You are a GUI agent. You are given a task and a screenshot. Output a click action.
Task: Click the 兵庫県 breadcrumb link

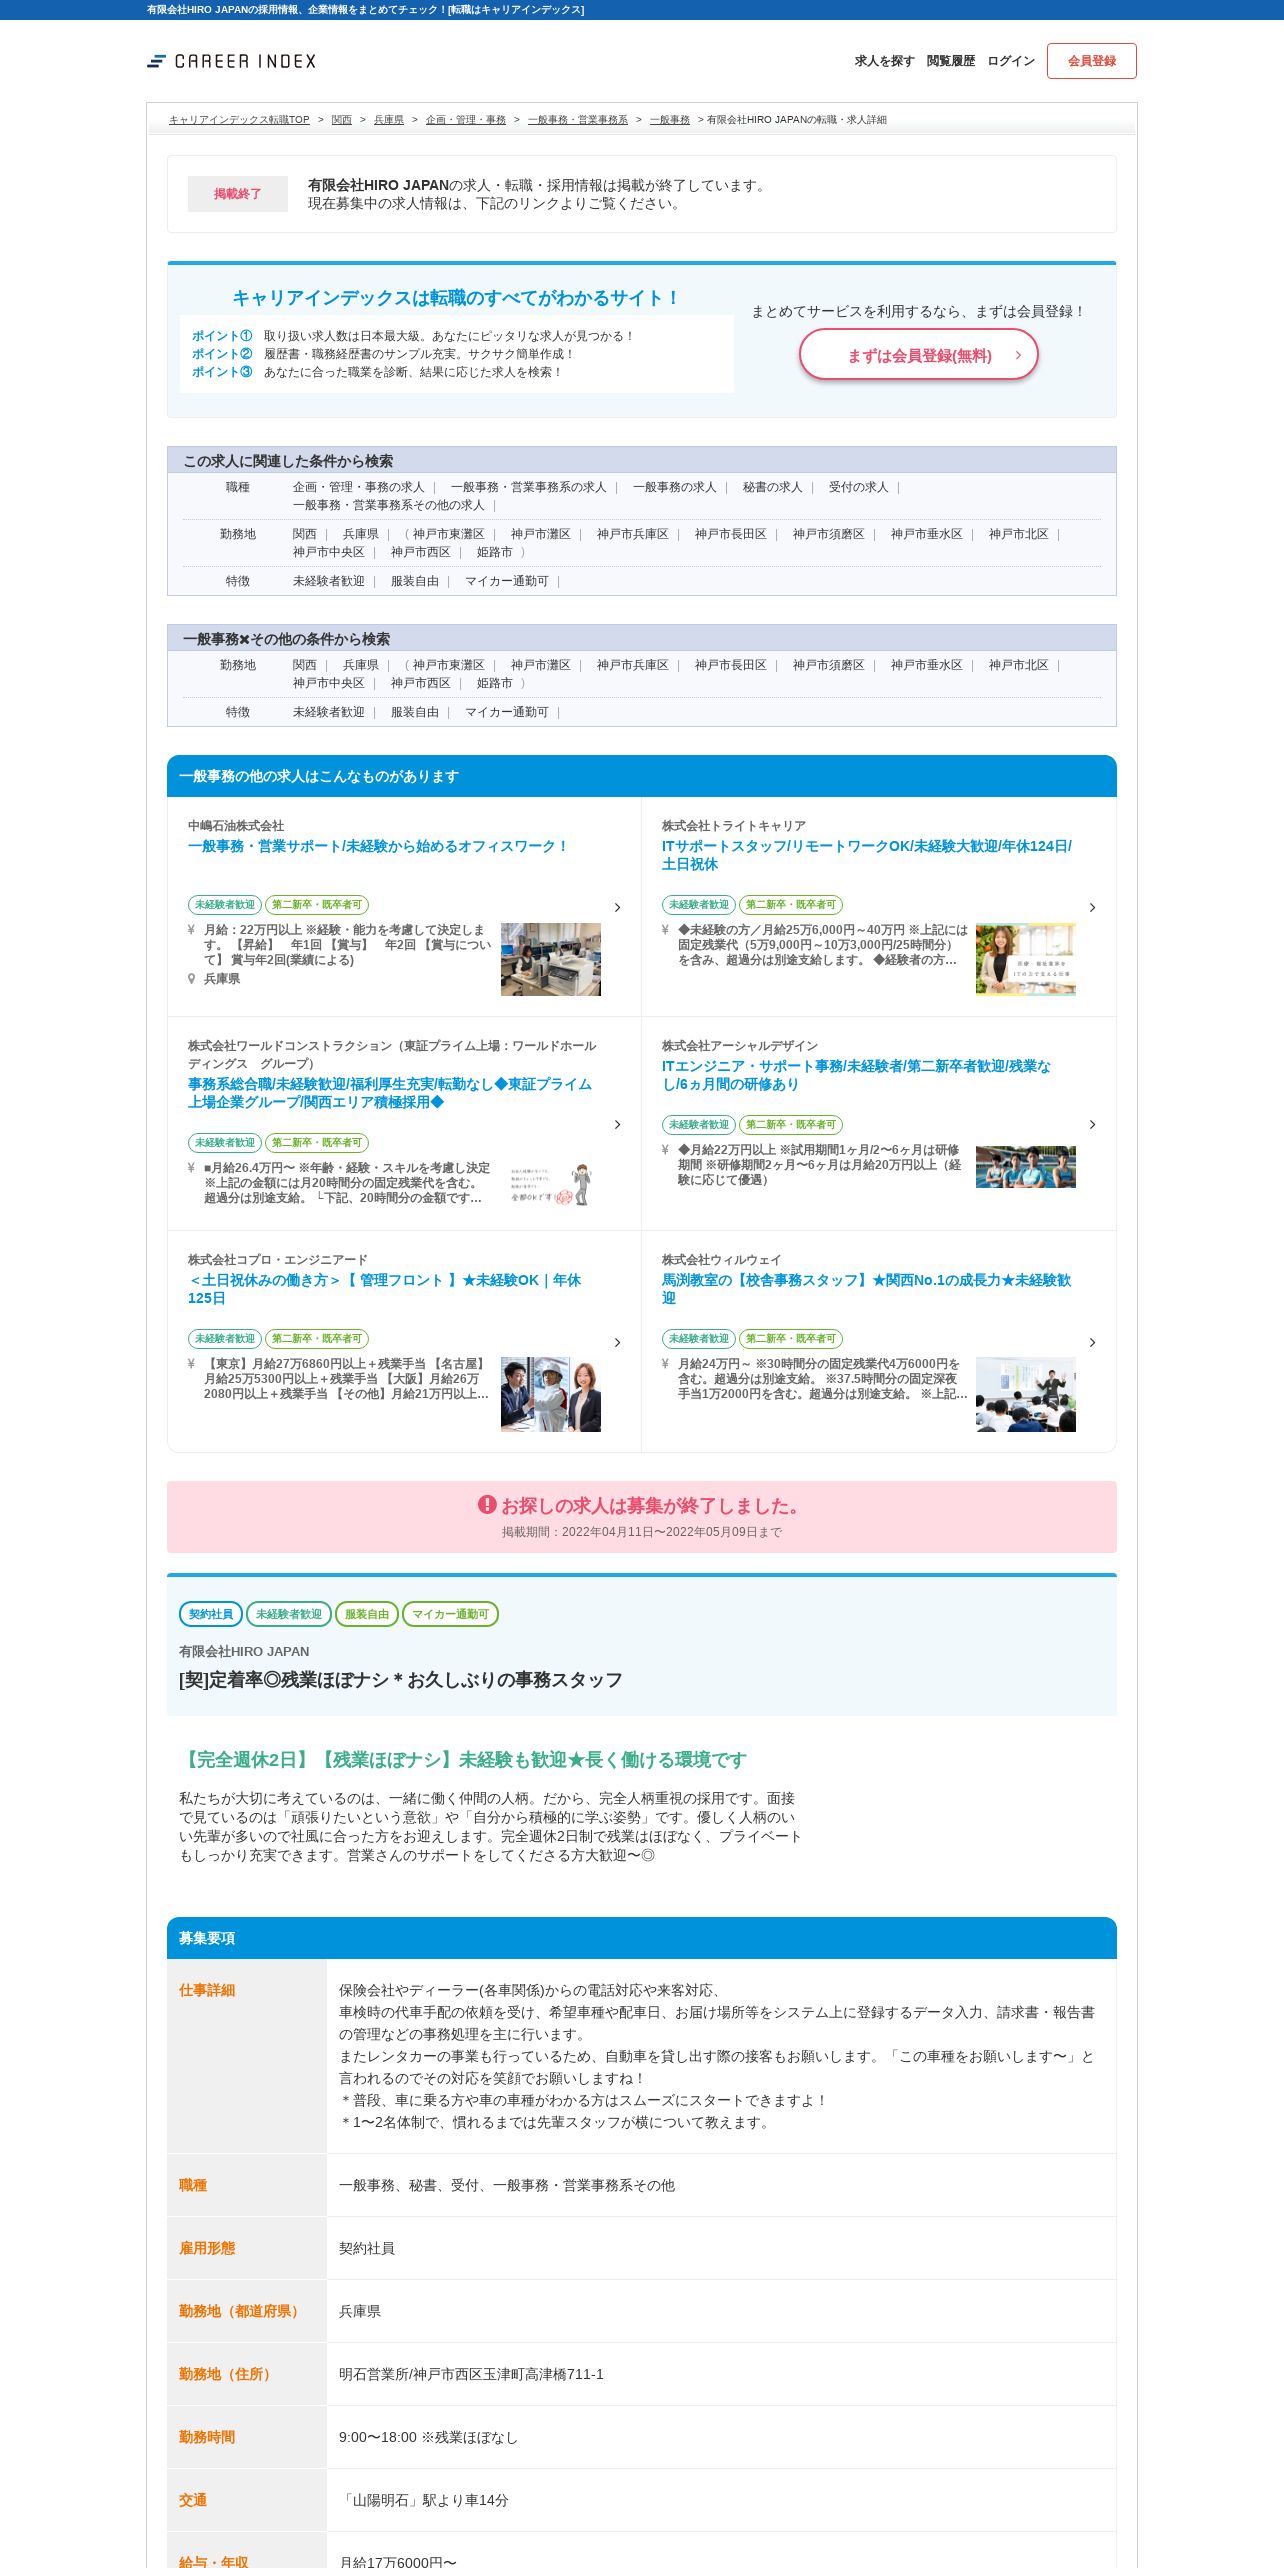389,120
